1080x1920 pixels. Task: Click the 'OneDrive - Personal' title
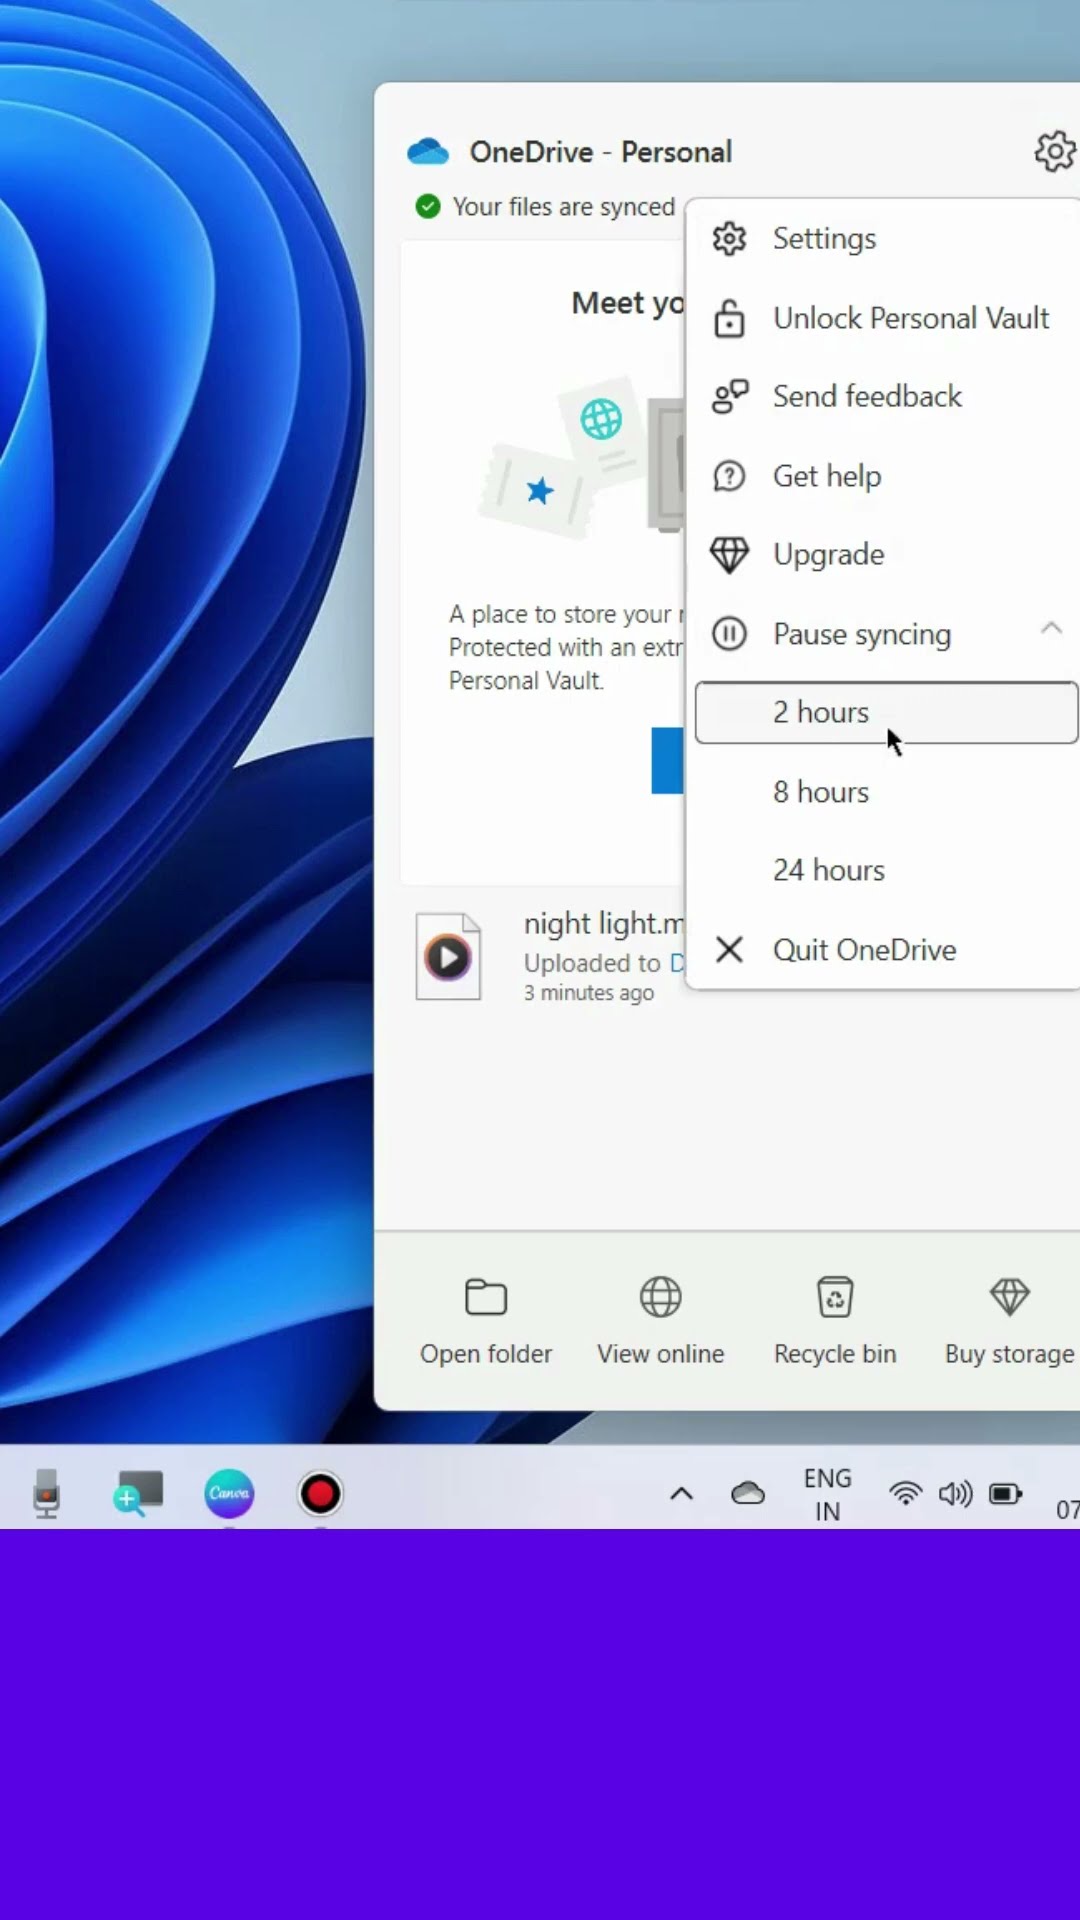pyautogui.click(x=601, y=152)
